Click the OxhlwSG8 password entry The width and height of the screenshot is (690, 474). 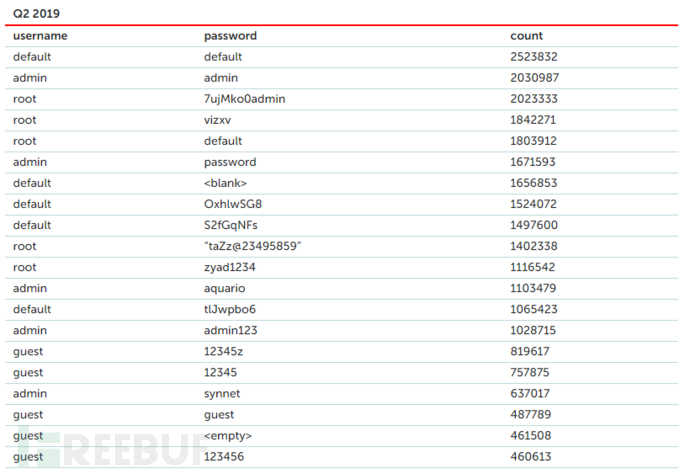(235, 204)
